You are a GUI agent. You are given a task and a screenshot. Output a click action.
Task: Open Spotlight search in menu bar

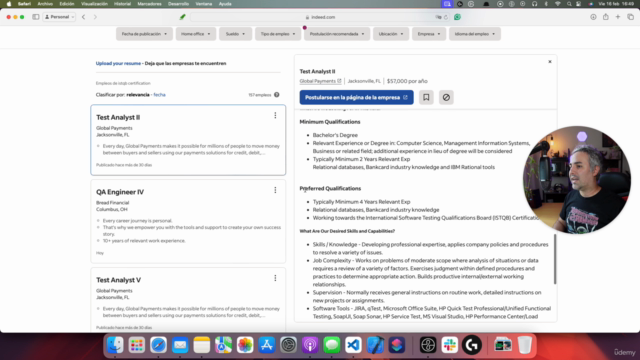(569, 4)
